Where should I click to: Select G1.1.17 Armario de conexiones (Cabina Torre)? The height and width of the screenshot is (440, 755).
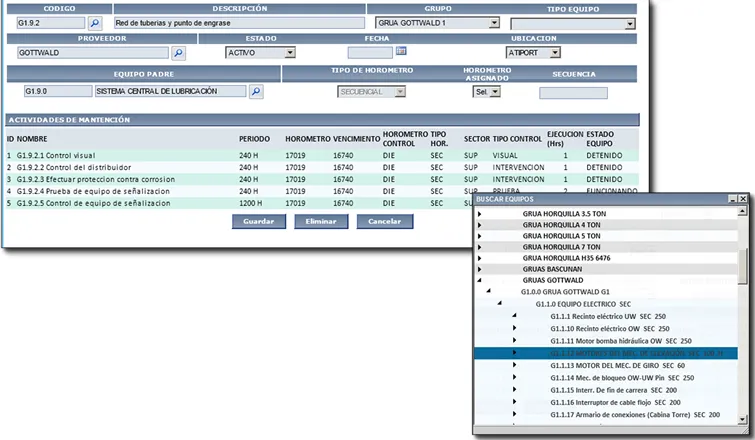tap(635, 414)
